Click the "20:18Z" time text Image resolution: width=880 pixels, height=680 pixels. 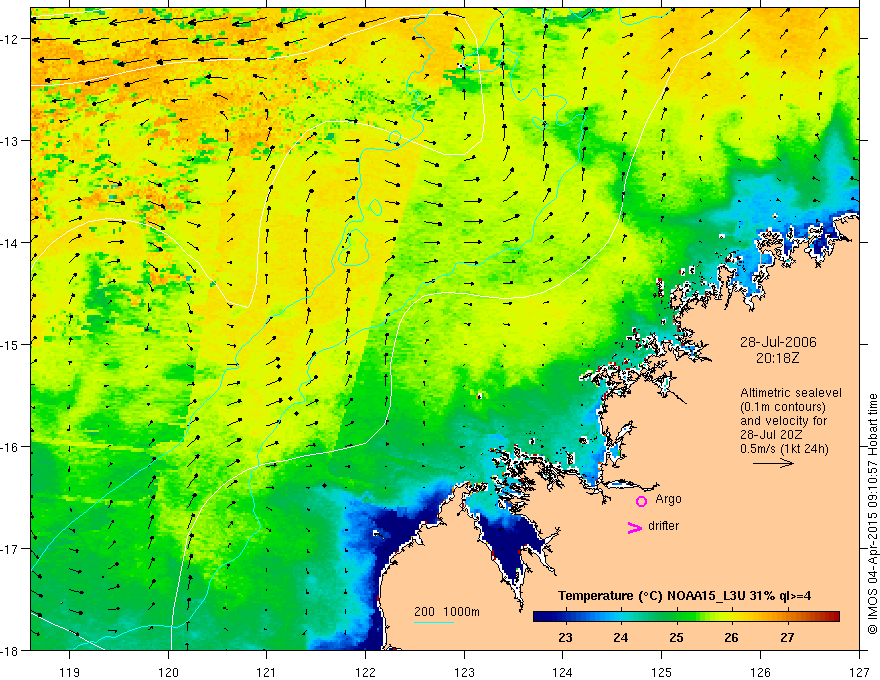click(777, 357)
